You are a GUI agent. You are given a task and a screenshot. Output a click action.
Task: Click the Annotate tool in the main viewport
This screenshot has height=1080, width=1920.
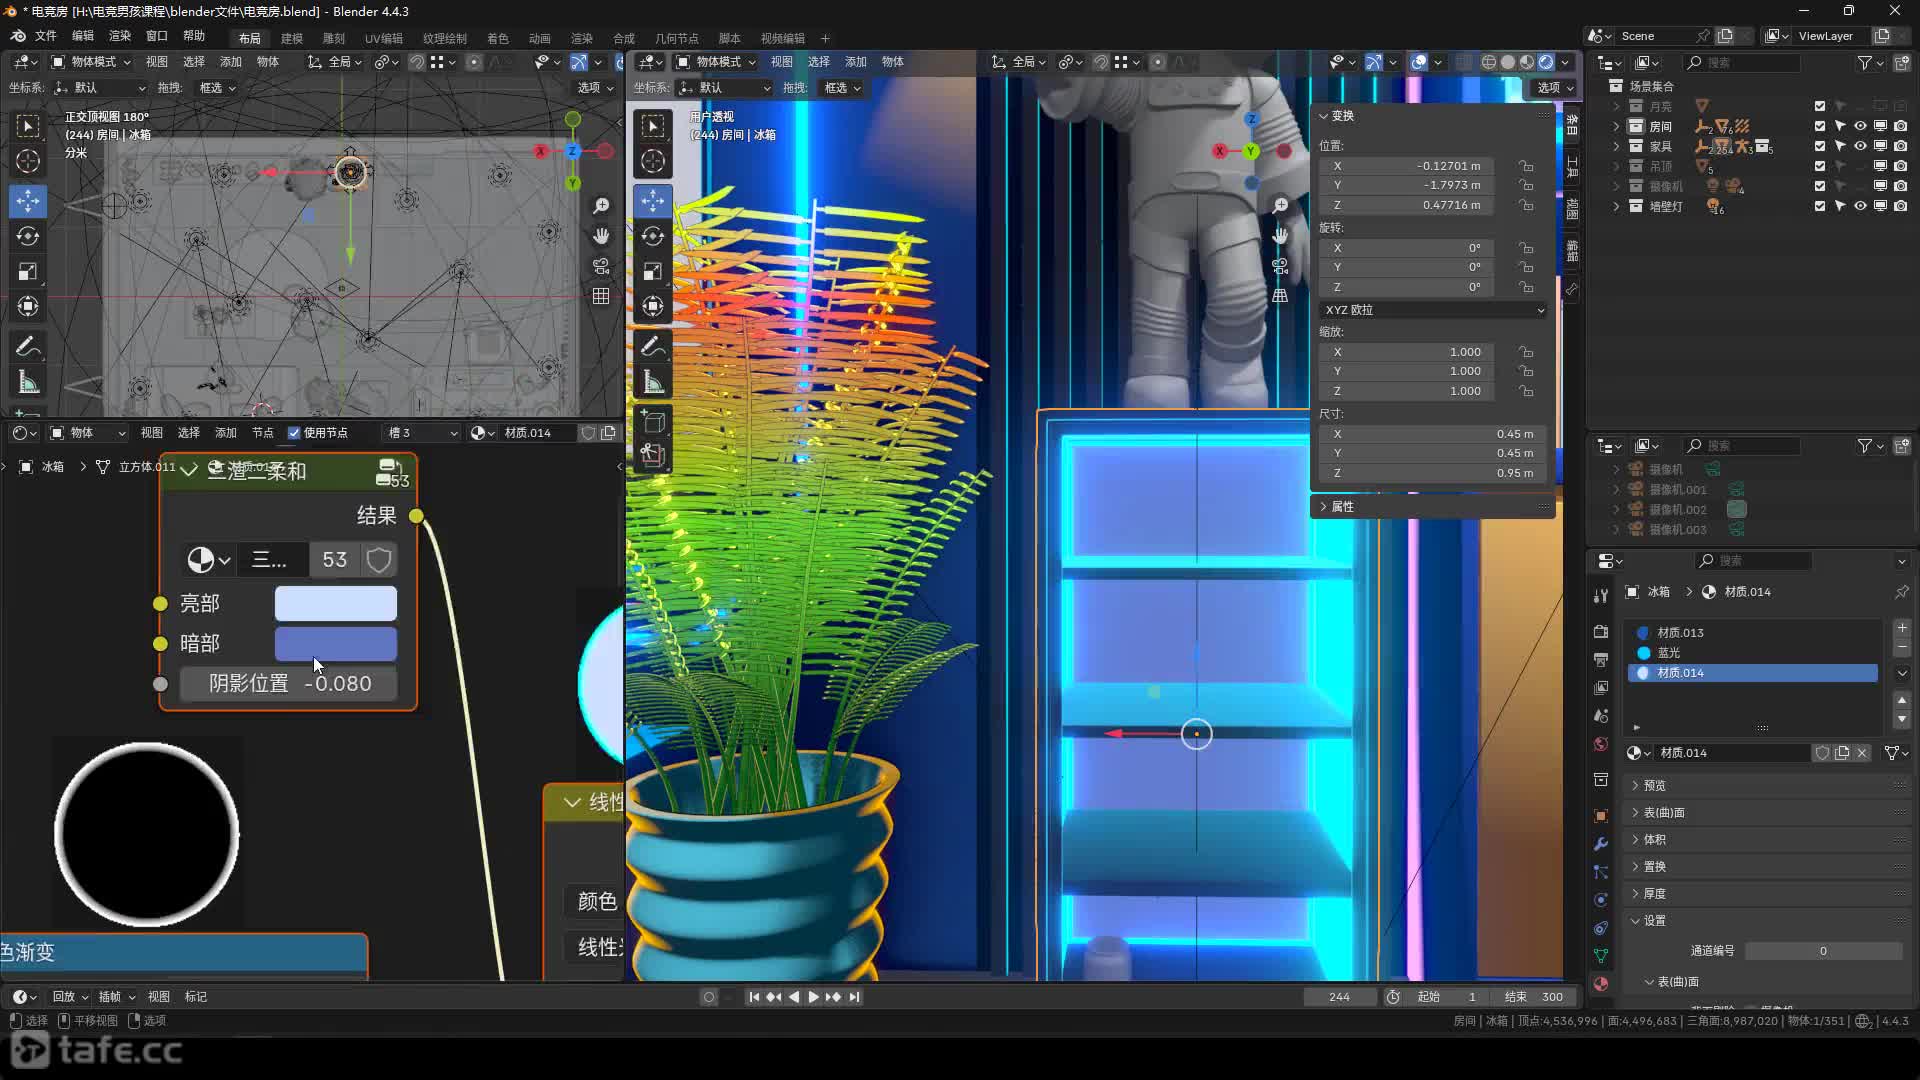pos(653,346)
